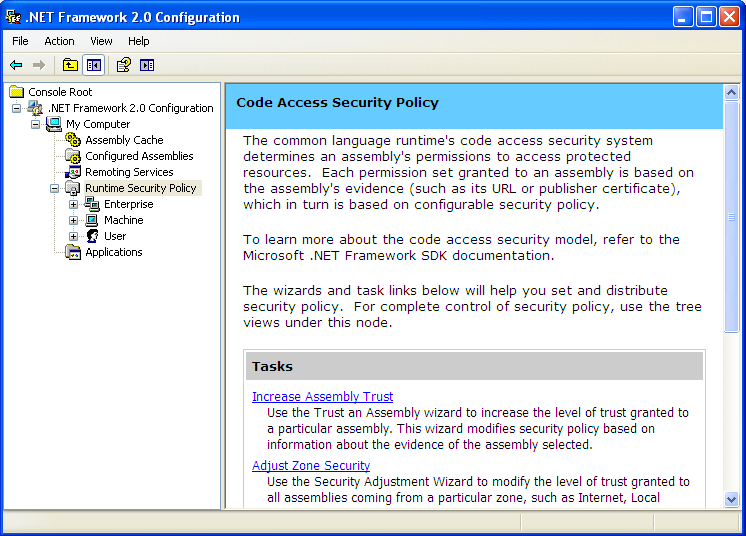Open the Increase Assembly Trust link

coord(323,396)
